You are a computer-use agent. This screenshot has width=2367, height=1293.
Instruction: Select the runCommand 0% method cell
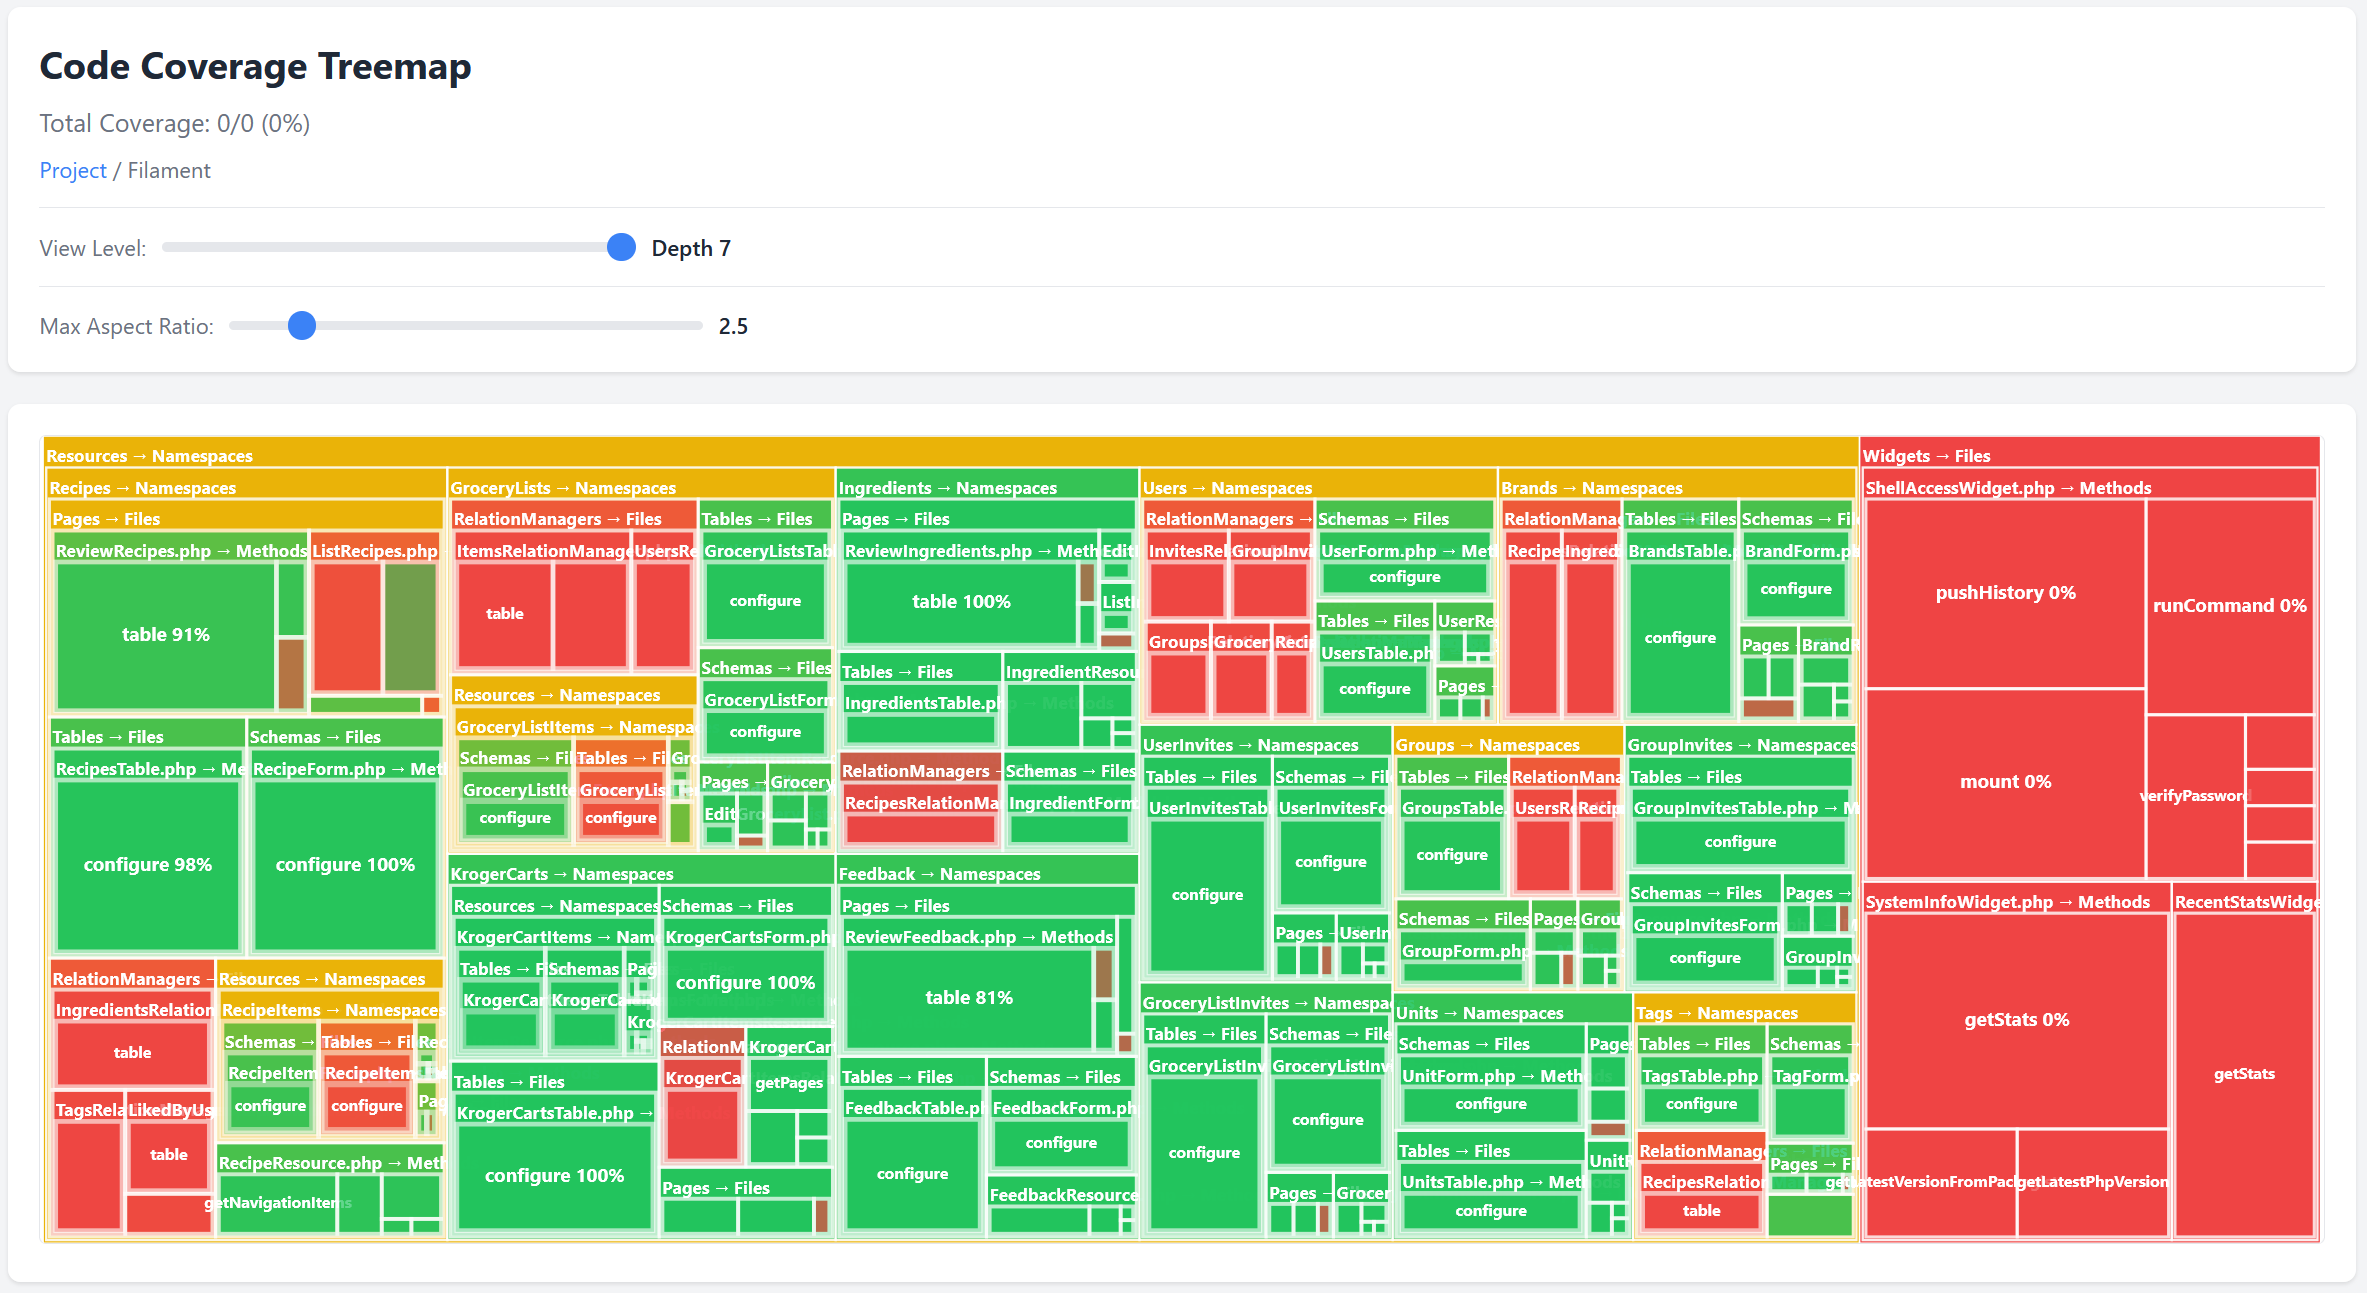tap(2229, 605)
